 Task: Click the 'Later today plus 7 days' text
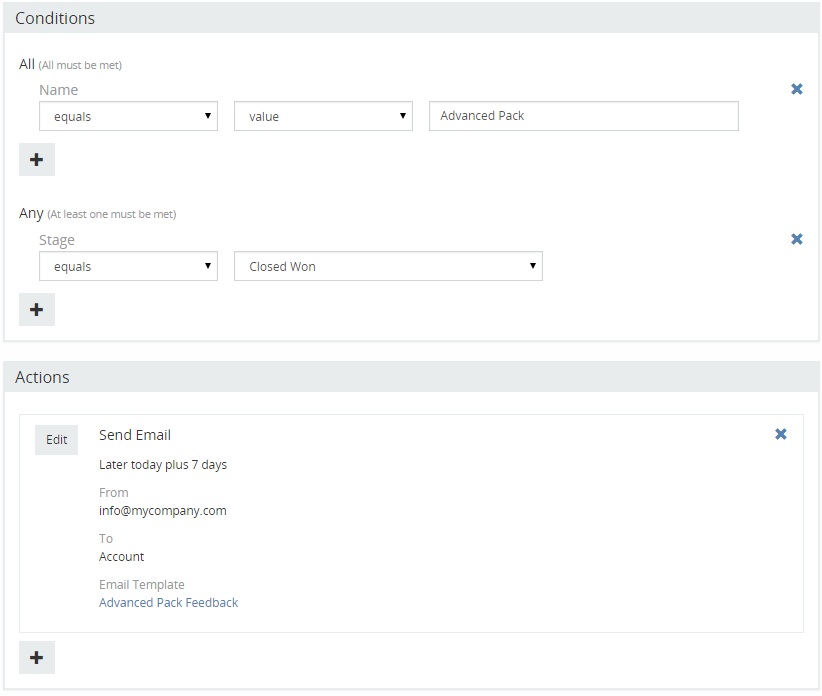click(163, 464)
